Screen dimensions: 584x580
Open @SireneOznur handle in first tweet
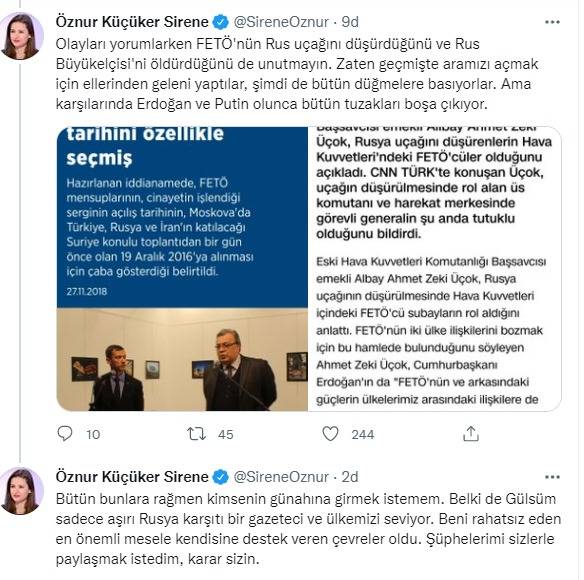pyautogui.click(x=281, y=22)
